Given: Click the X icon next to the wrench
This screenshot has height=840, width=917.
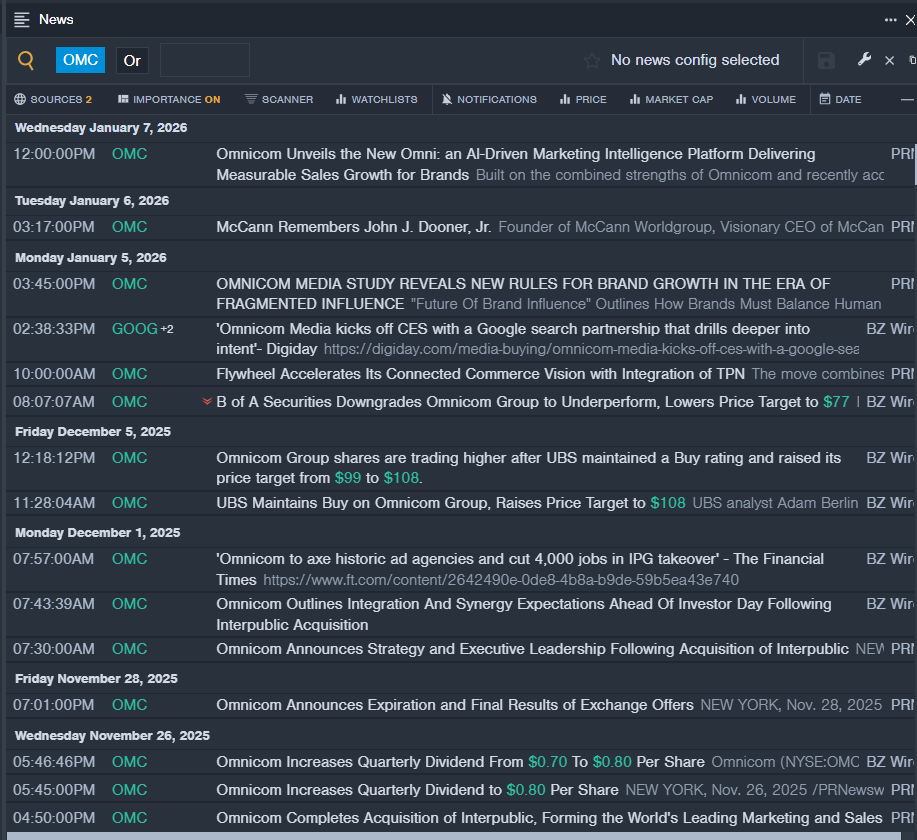Looking at the screenshot, I should (x=889, y=61).
